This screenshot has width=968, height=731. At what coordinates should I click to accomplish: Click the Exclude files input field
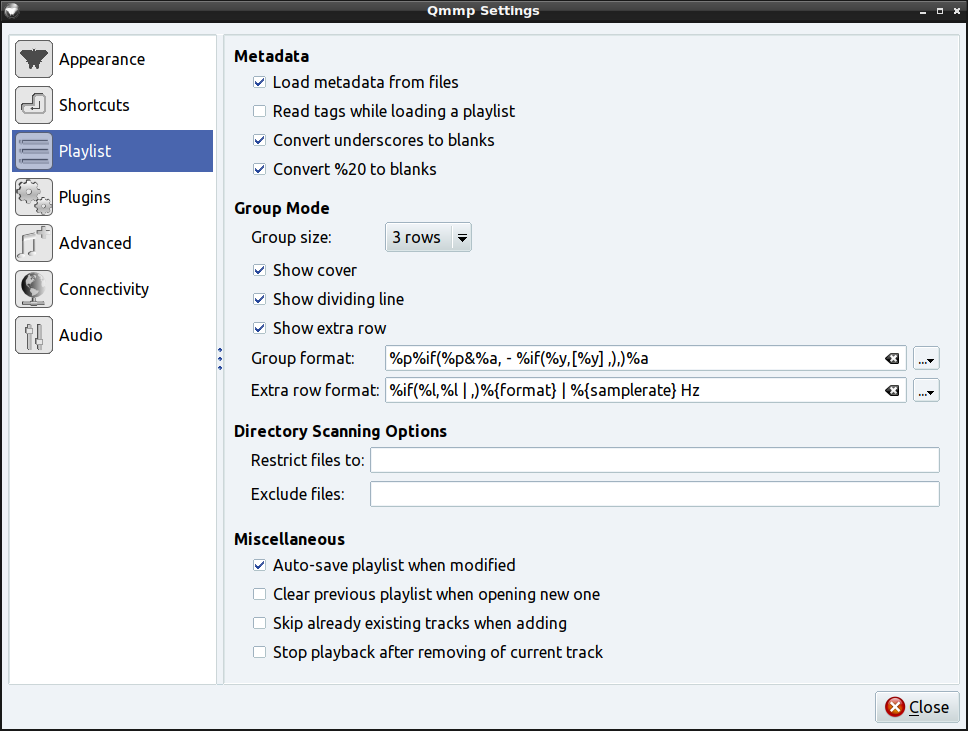point(654,494)
